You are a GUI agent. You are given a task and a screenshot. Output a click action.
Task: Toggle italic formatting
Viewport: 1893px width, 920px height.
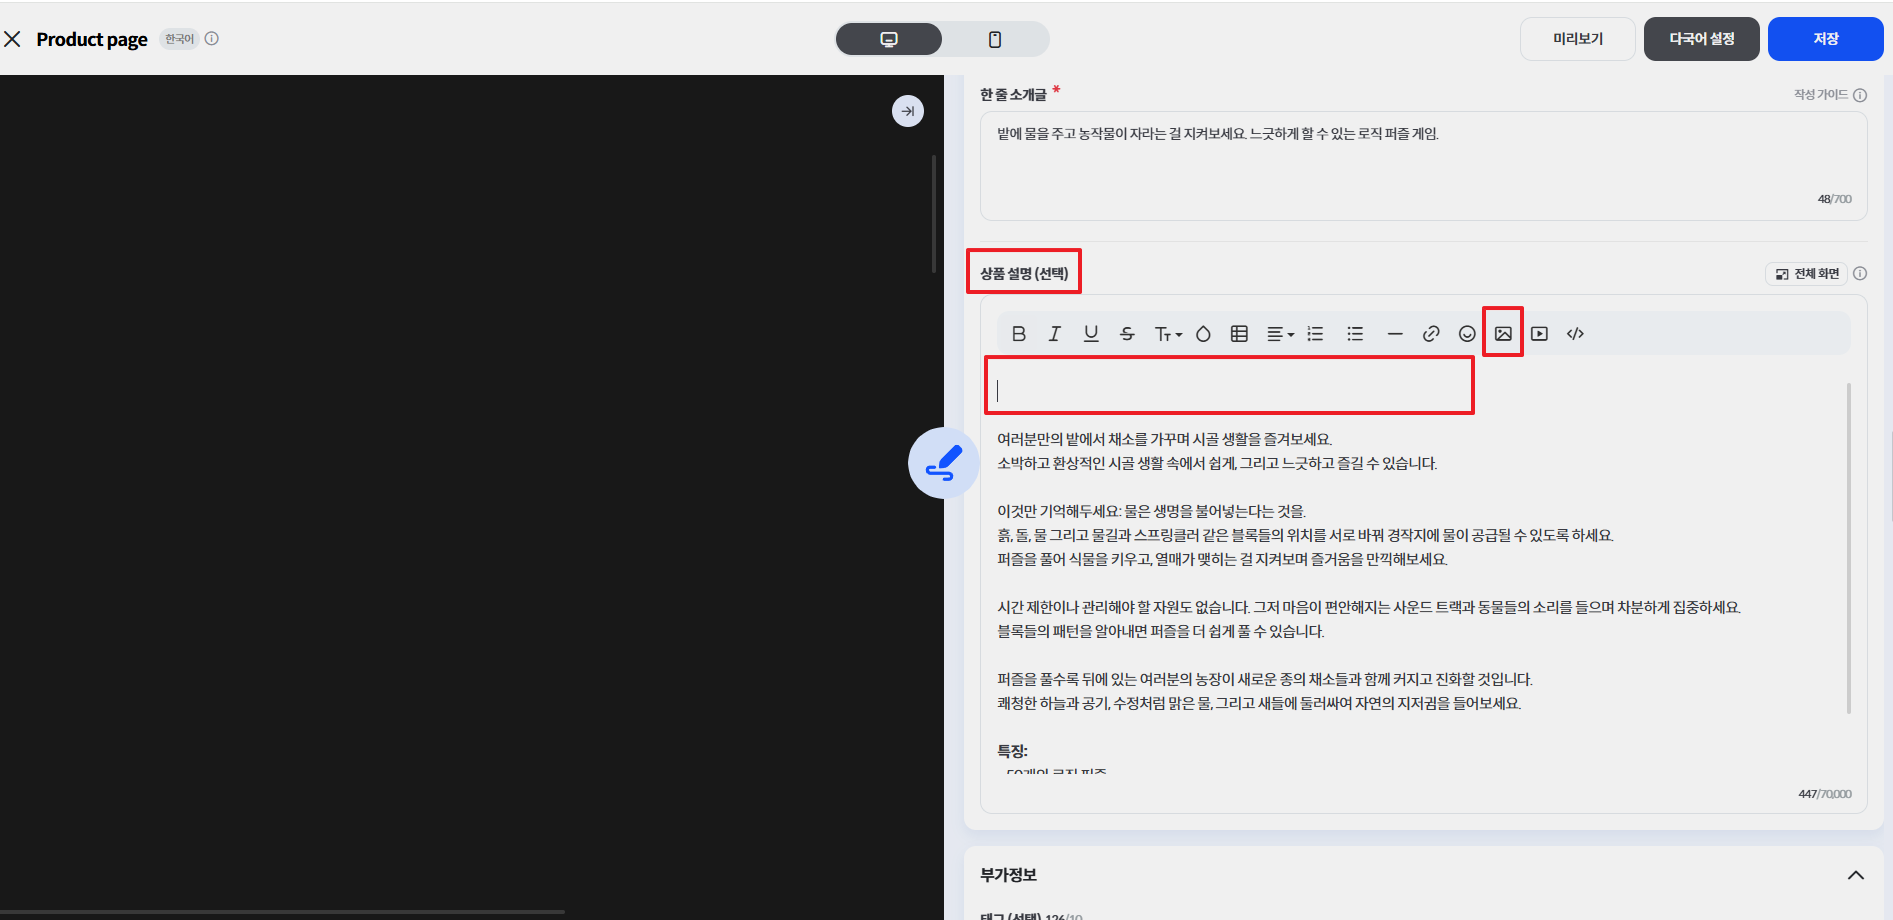point(1055,334)
